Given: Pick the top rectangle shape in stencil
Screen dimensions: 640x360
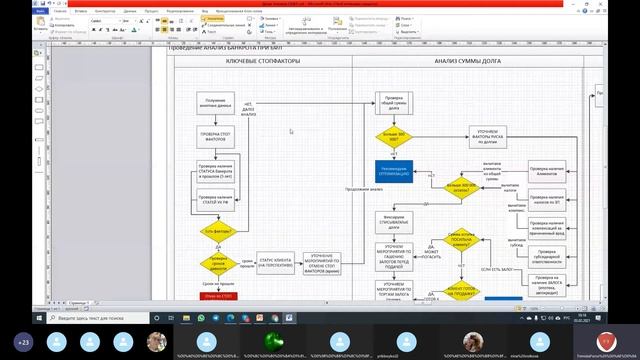Looking at the screenshot, I should 39,67.
